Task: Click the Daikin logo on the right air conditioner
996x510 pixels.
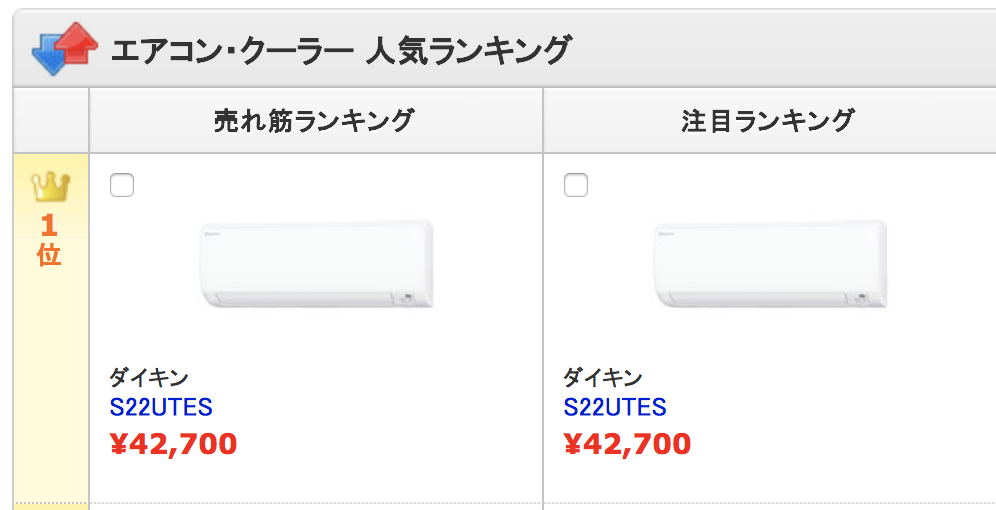Action: pos(665,234)
